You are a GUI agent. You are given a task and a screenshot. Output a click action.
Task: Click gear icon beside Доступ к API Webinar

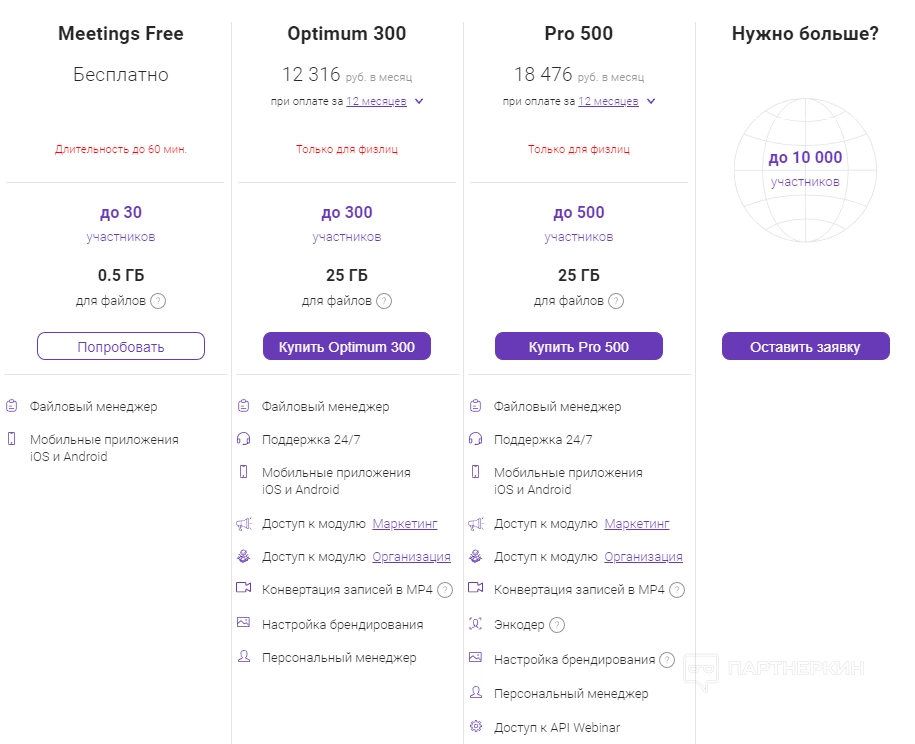click(x=475, y=727)
